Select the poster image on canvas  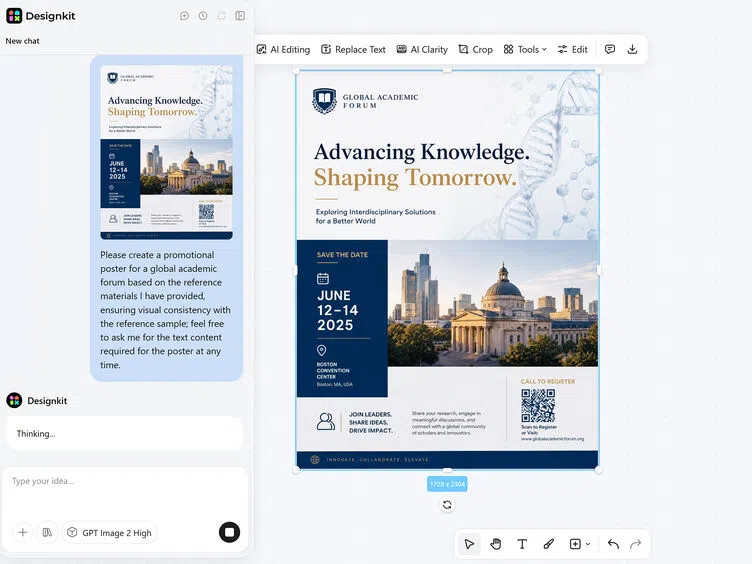pyautogui.click(x=447, y=270)
